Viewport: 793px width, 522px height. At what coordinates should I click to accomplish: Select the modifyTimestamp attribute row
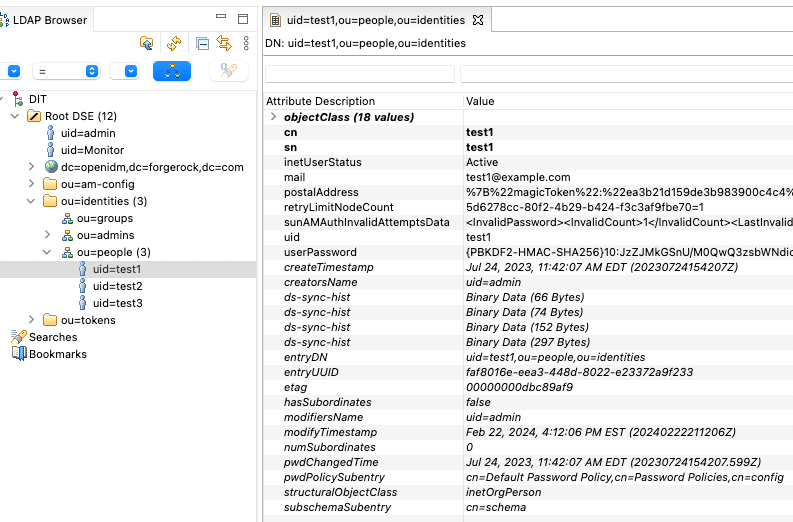(528, 432)
